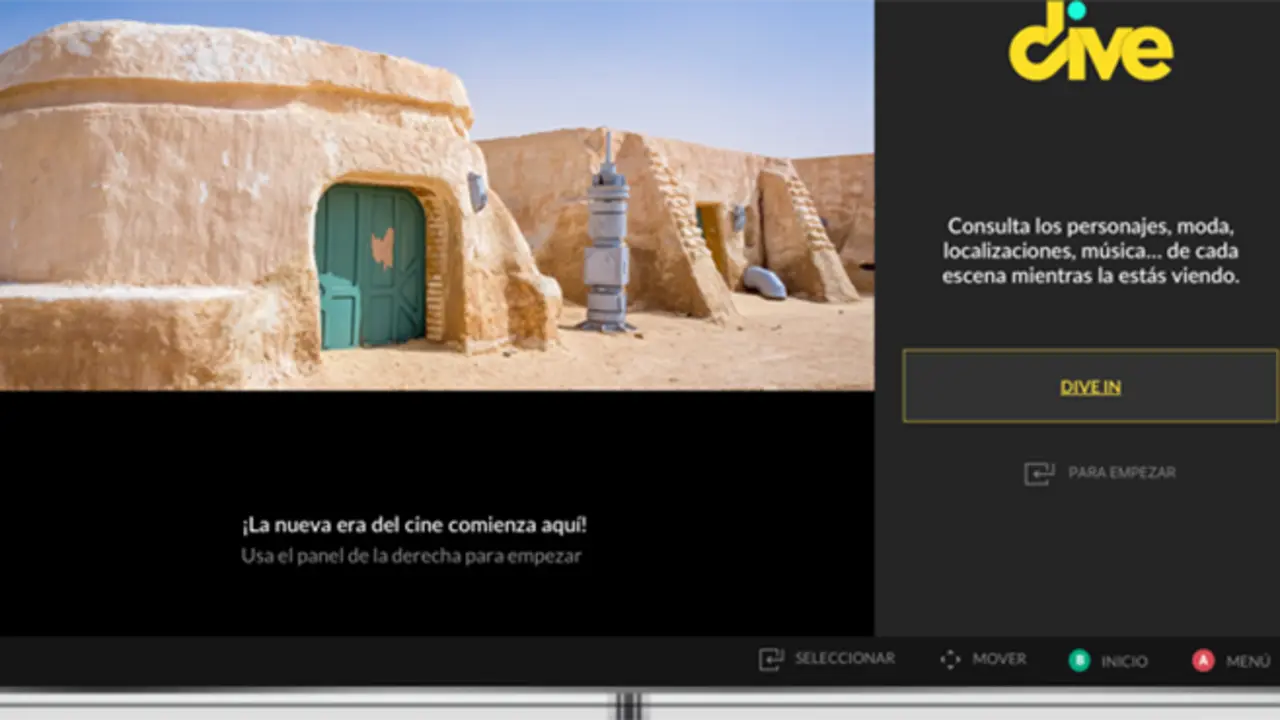This screenshot has width=1280, height=720.
Task: Click the SELECCIONAR enter-key icon
Action: [771, 659]
